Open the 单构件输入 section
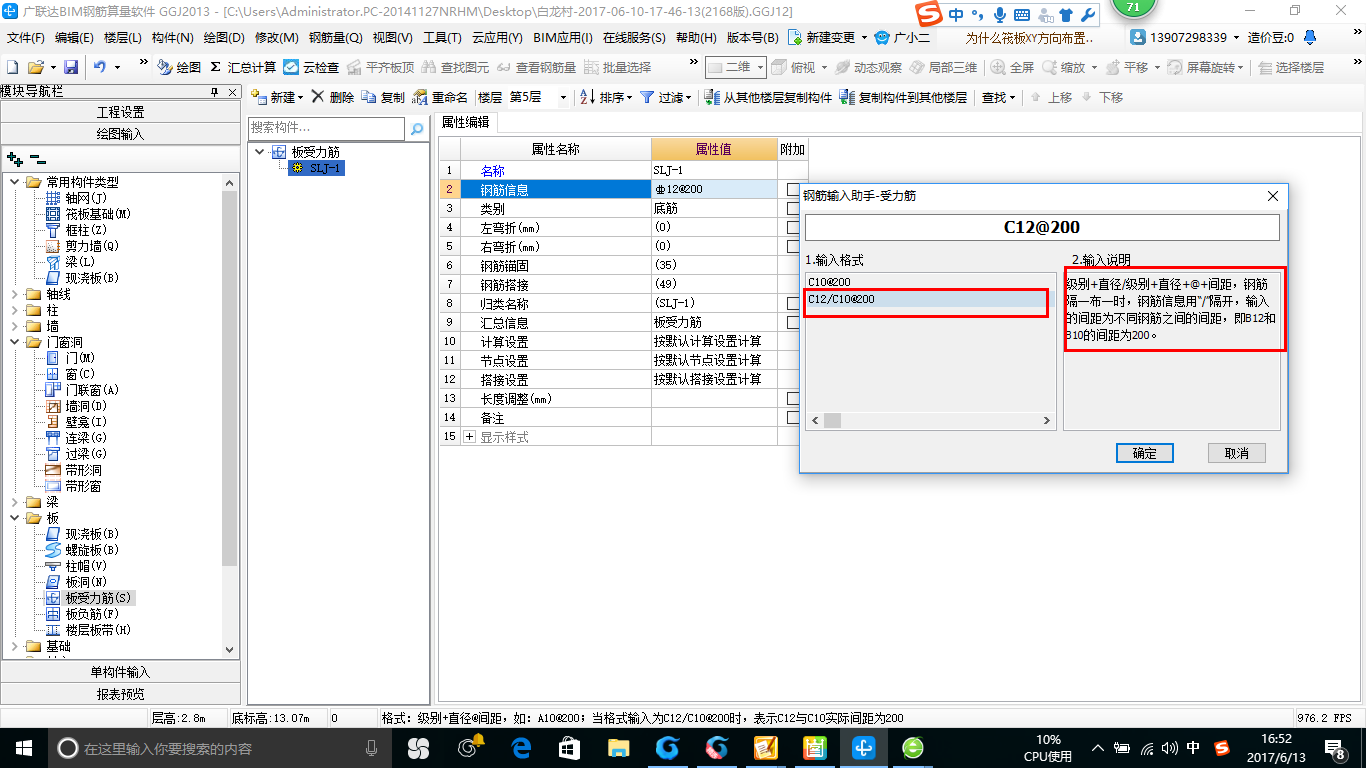 pyautogui.click(x=120, y=672)
